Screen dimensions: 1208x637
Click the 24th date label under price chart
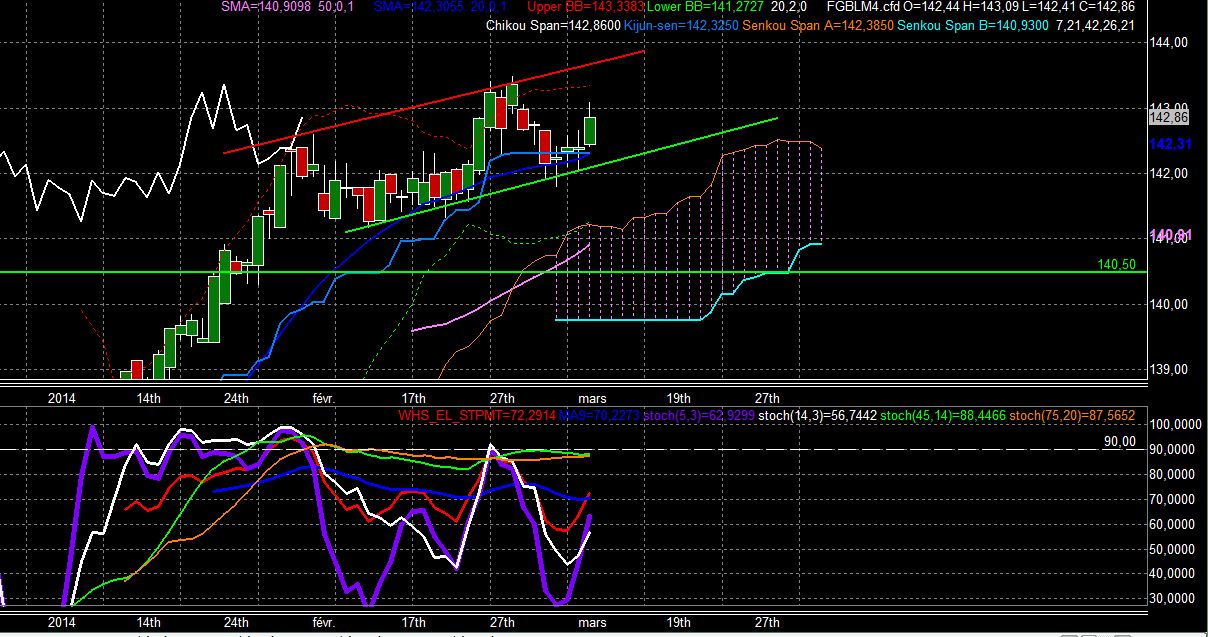point(235,397)
